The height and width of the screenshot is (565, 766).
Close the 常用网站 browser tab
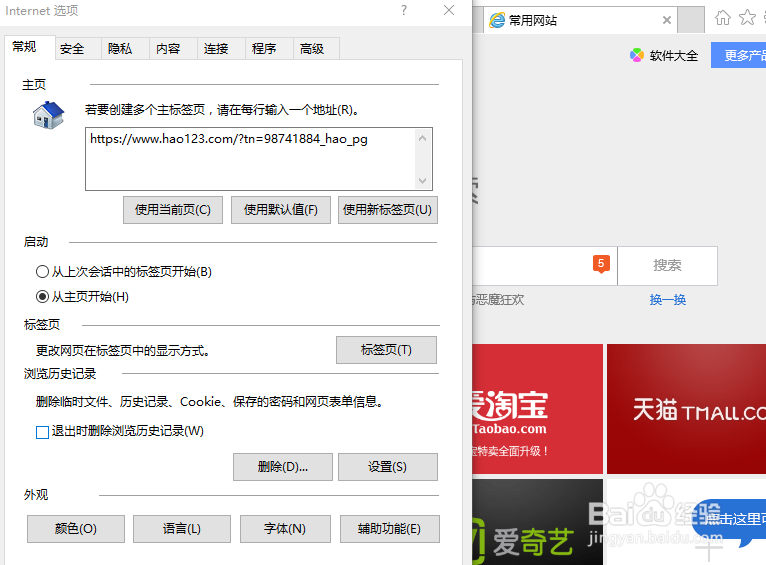pyautogui.click(x=666, y=20)
